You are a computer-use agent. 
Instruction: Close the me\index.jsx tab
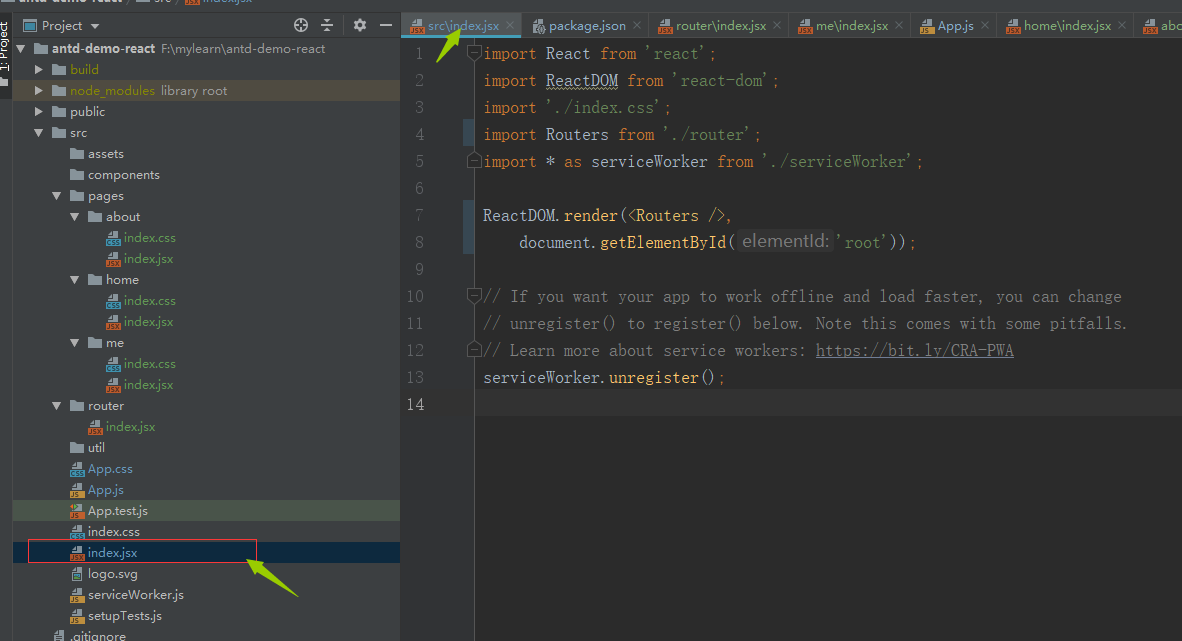899,26
